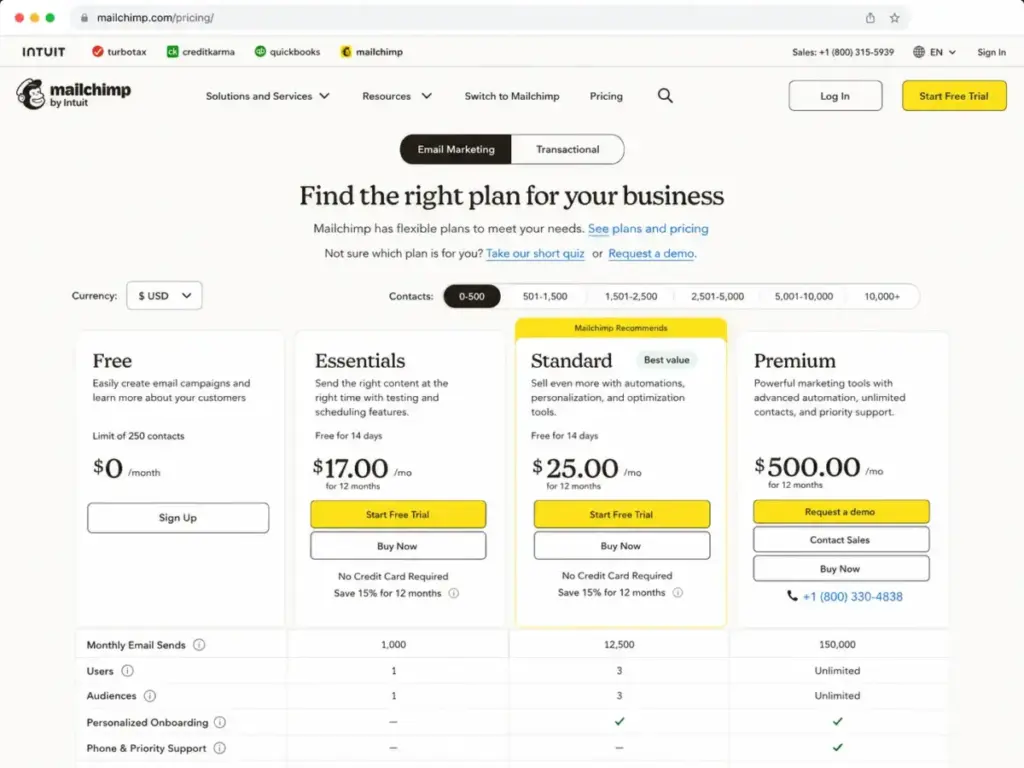This screenshot has width=1024, height=768.
Task: Expand Solutions and Services menu
Action: pos(268,96)
